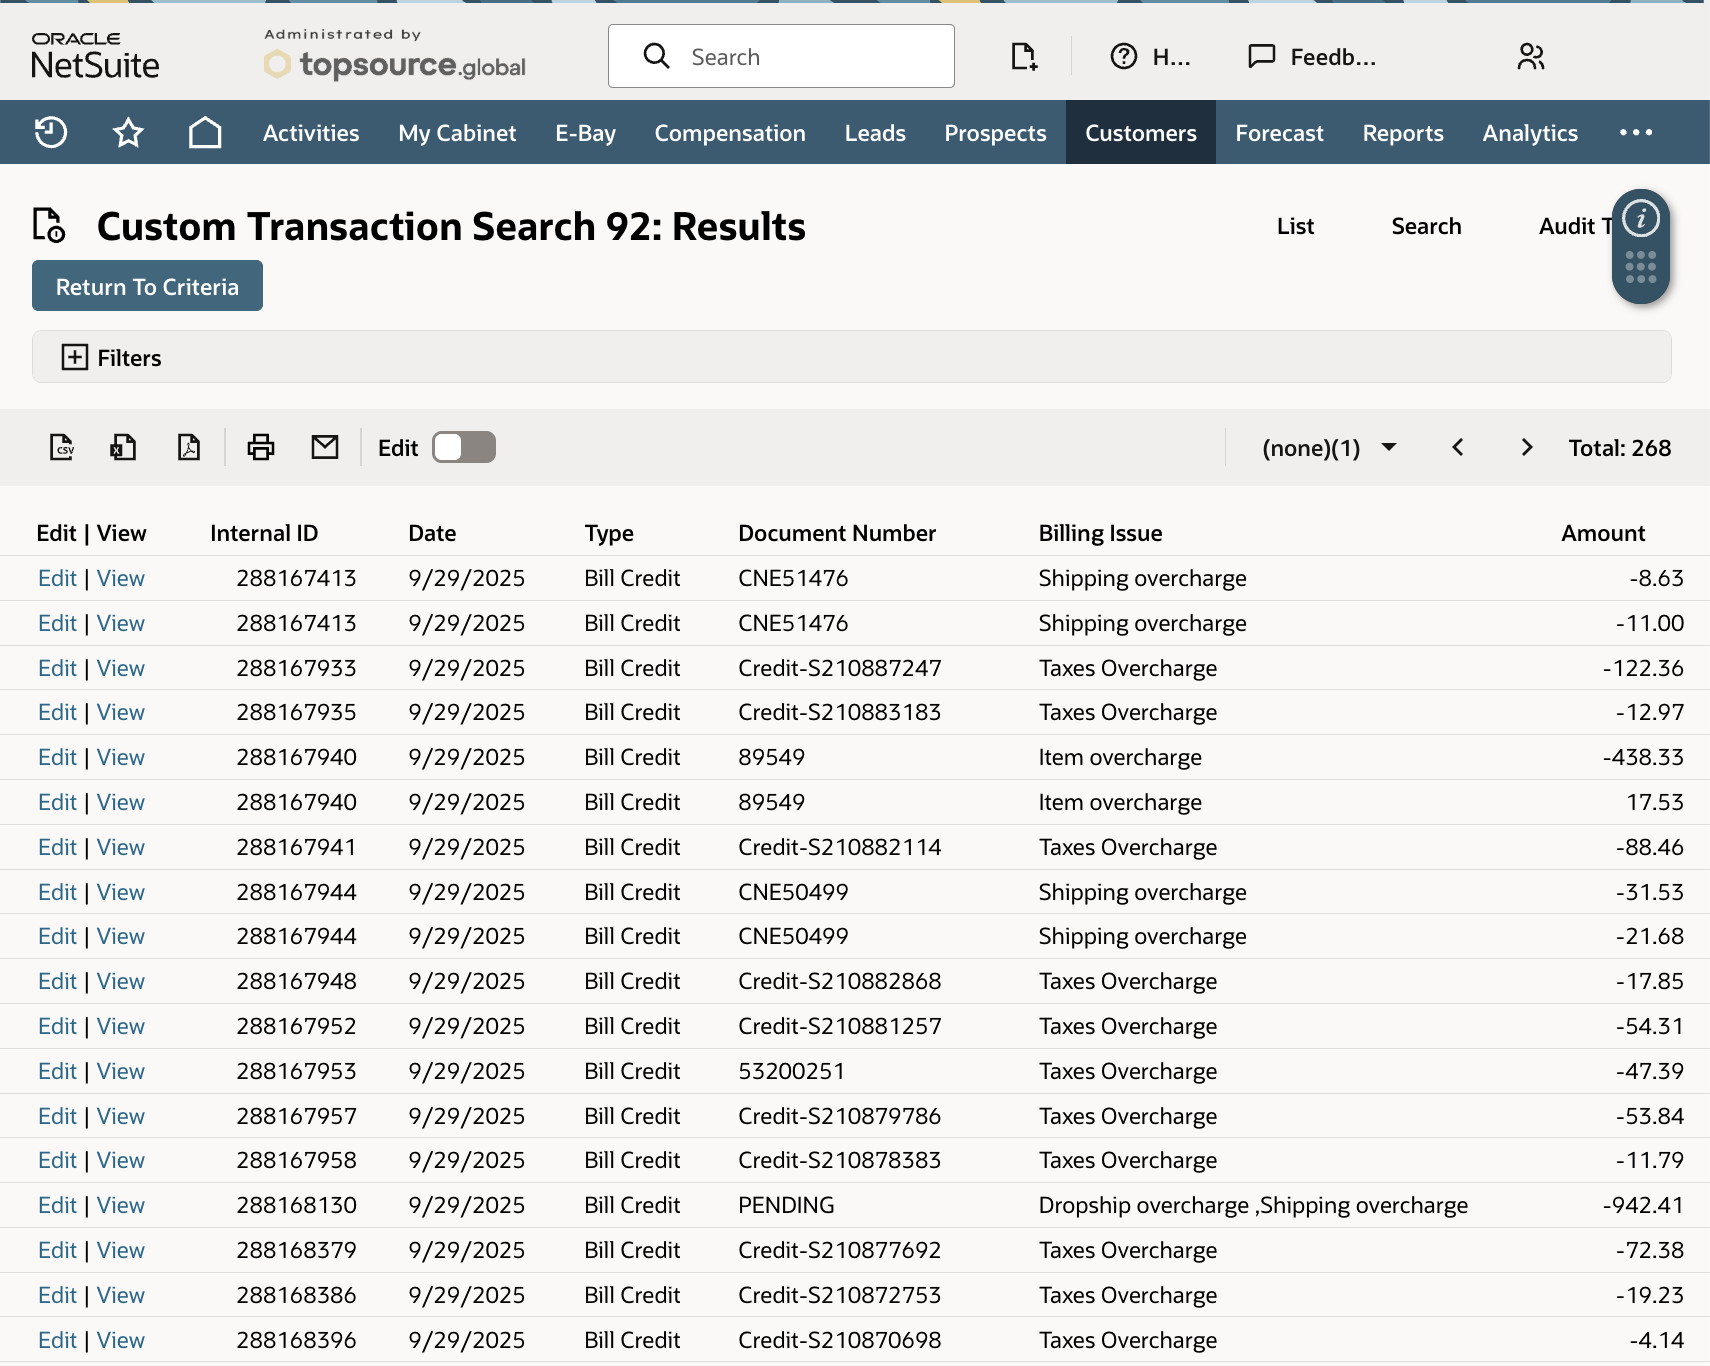The height and width of the screenshot is (1366, 1710).
Task: Click the Audit Trail link
Action: point(1575,226)
